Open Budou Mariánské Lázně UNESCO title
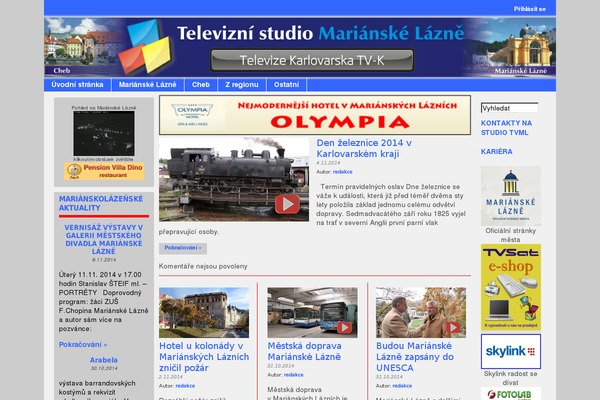The image size is (600, 400). click(x=415, y=357)
